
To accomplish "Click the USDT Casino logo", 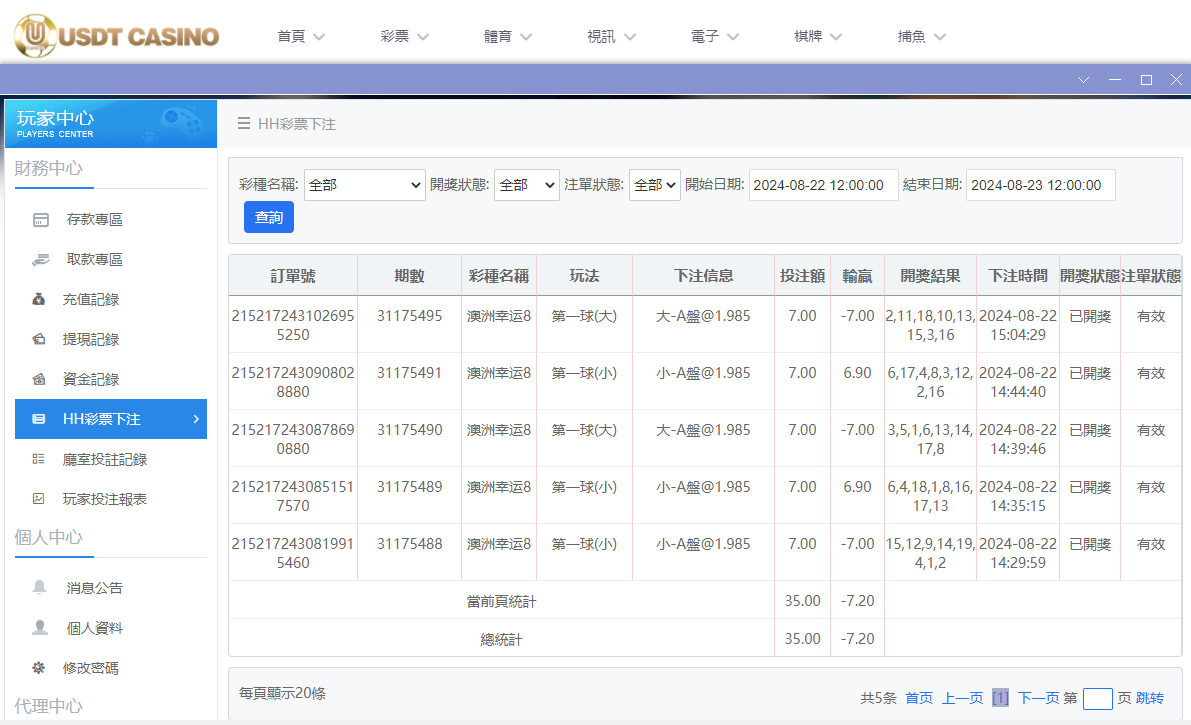I will [113, 36].
